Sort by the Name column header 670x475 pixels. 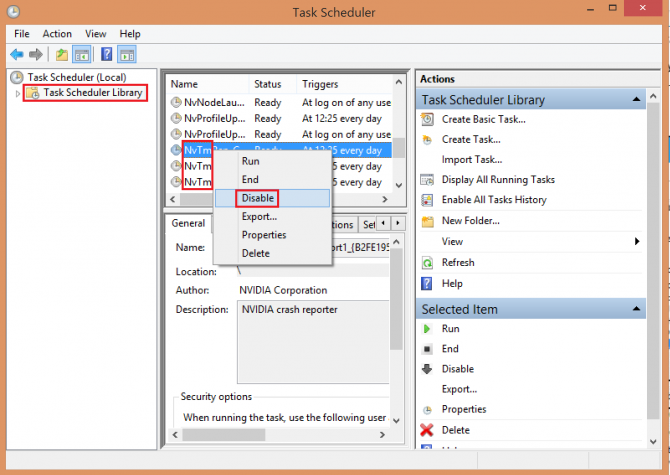click(208, 84)
